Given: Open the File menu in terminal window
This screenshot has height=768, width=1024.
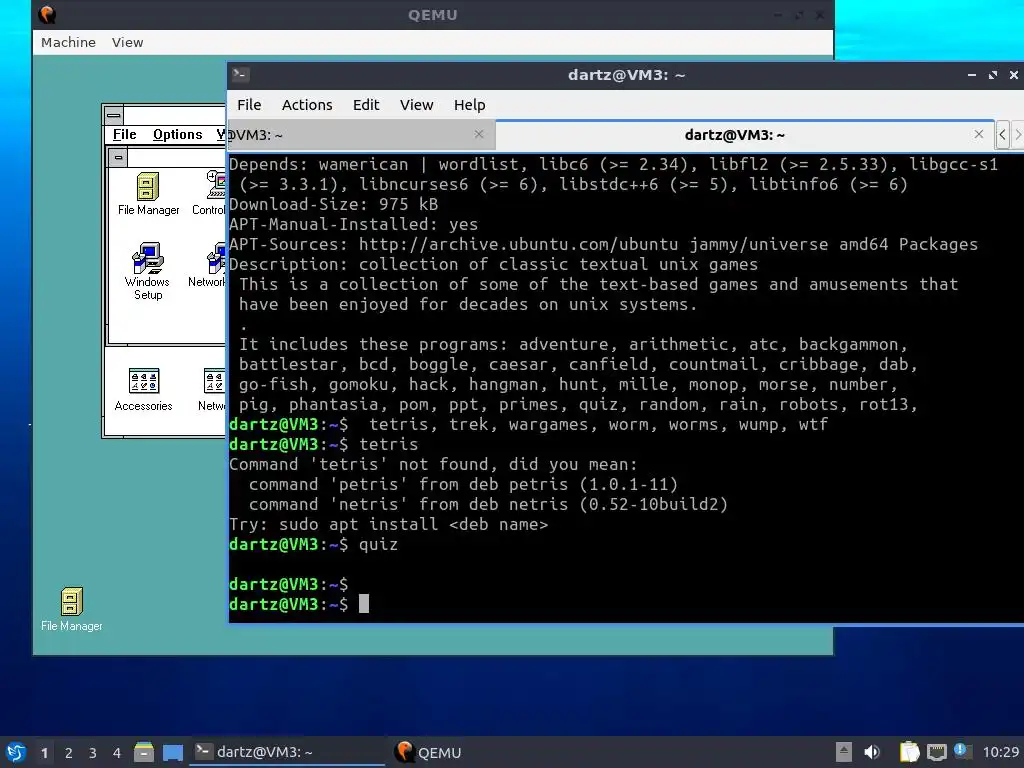Looking at the screenshot, I should pos(249,105).
